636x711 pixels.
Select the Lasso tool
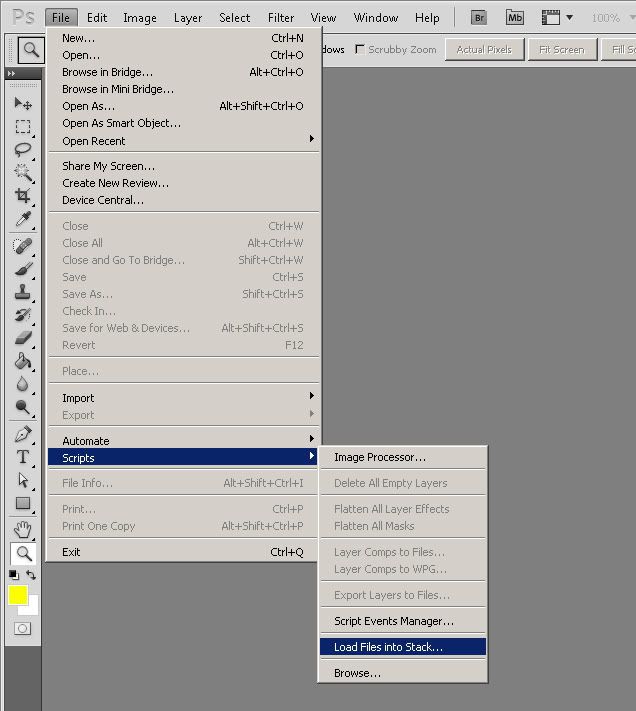pyautogui.click(x=23, y=149)
